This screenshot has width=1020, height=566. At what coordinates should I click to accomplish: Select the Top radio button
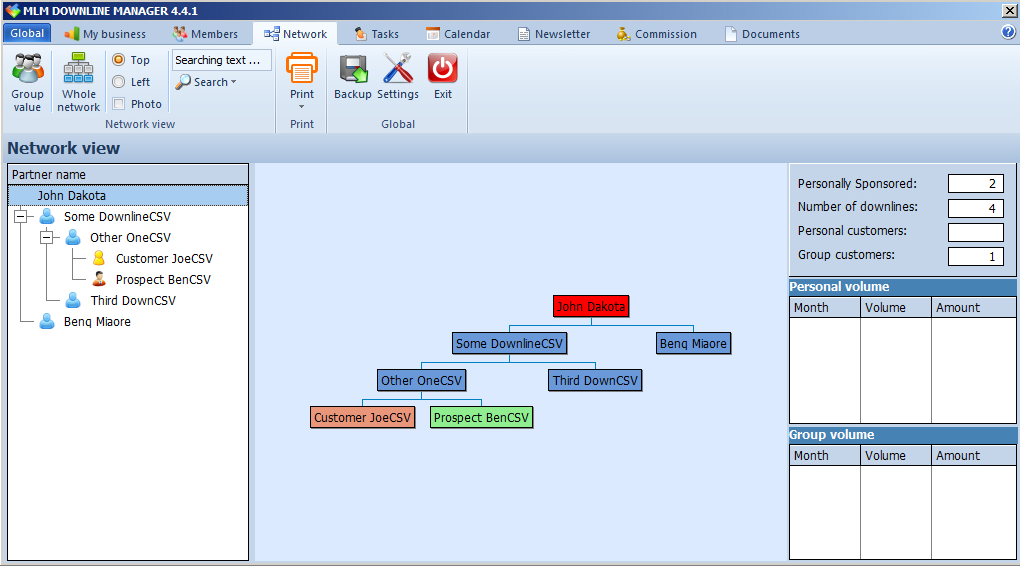tap(119, 60)
